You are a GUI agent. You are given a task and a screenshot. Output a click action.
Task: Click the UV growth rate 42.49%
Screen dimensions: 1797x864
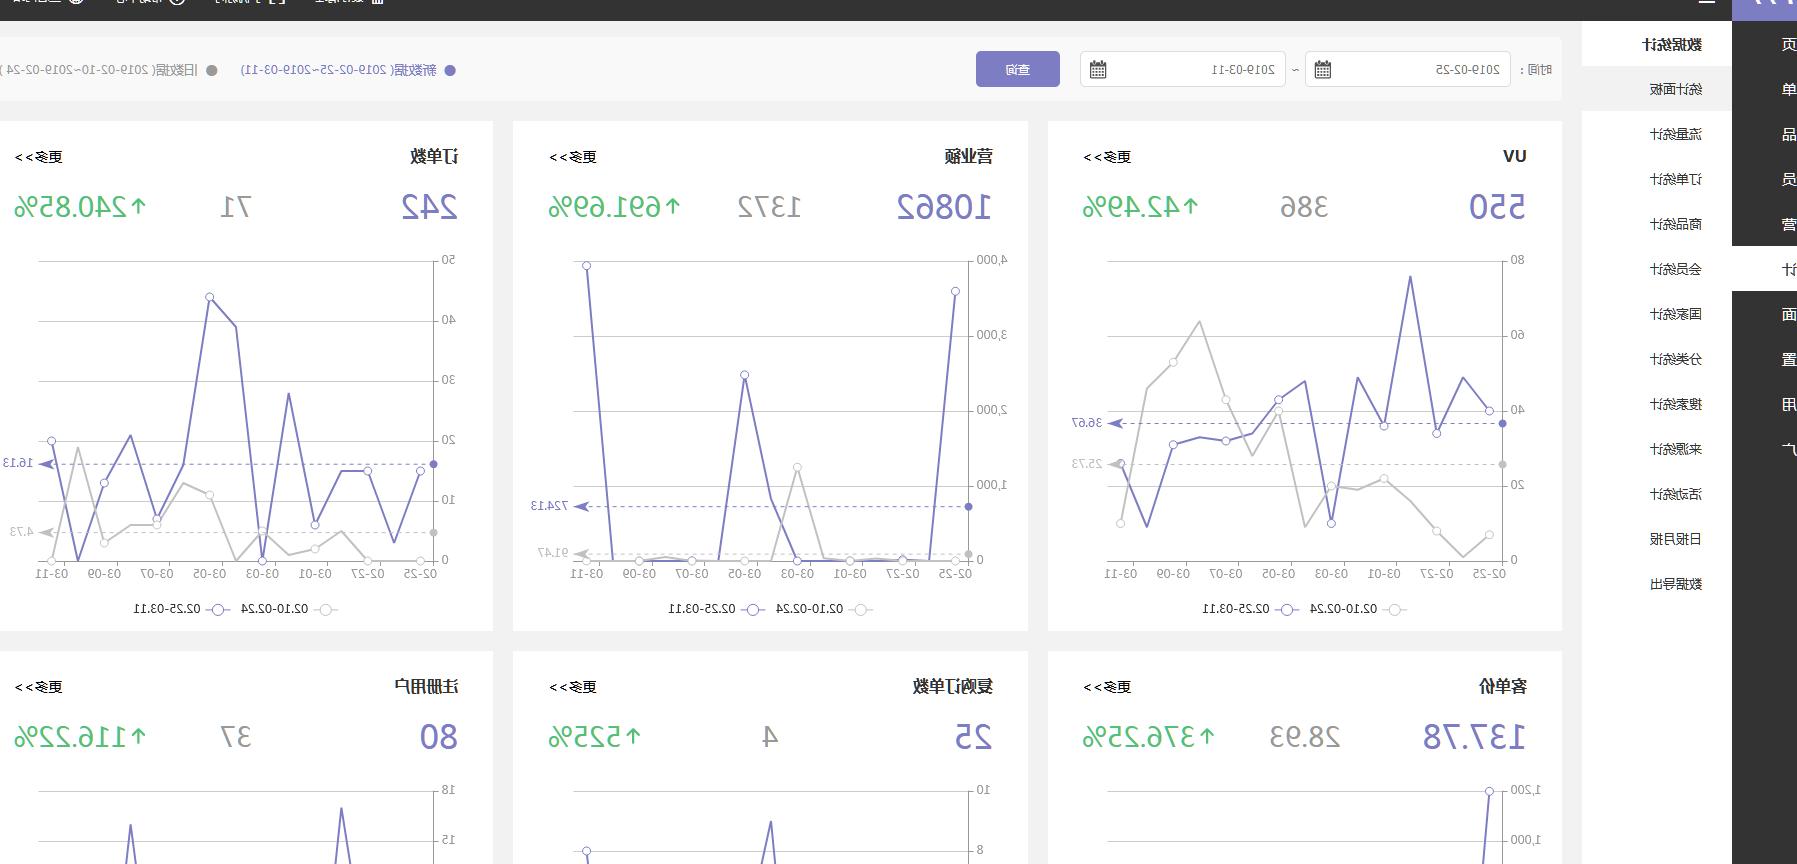pyautogui.click(x=1141, y=207)
